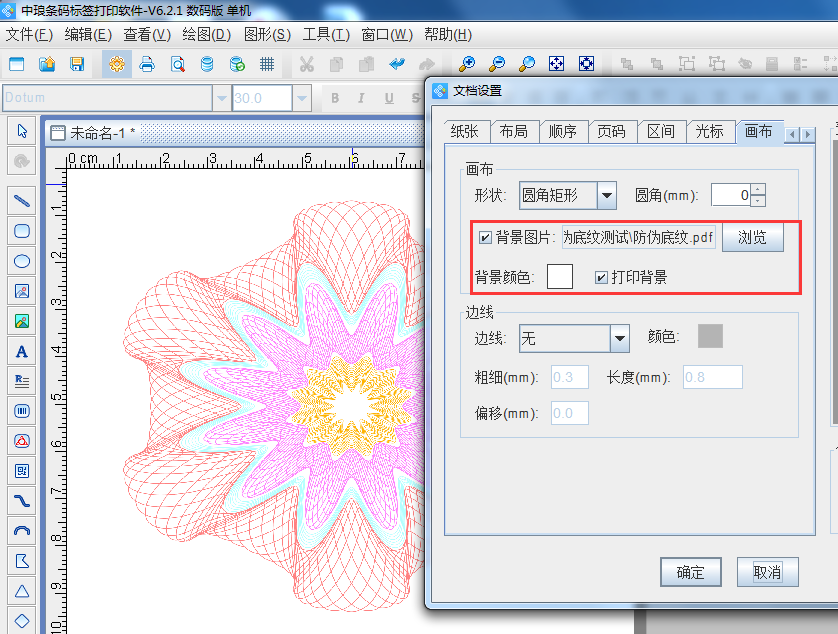Click the database connection icon

click(x=207, y=63)
